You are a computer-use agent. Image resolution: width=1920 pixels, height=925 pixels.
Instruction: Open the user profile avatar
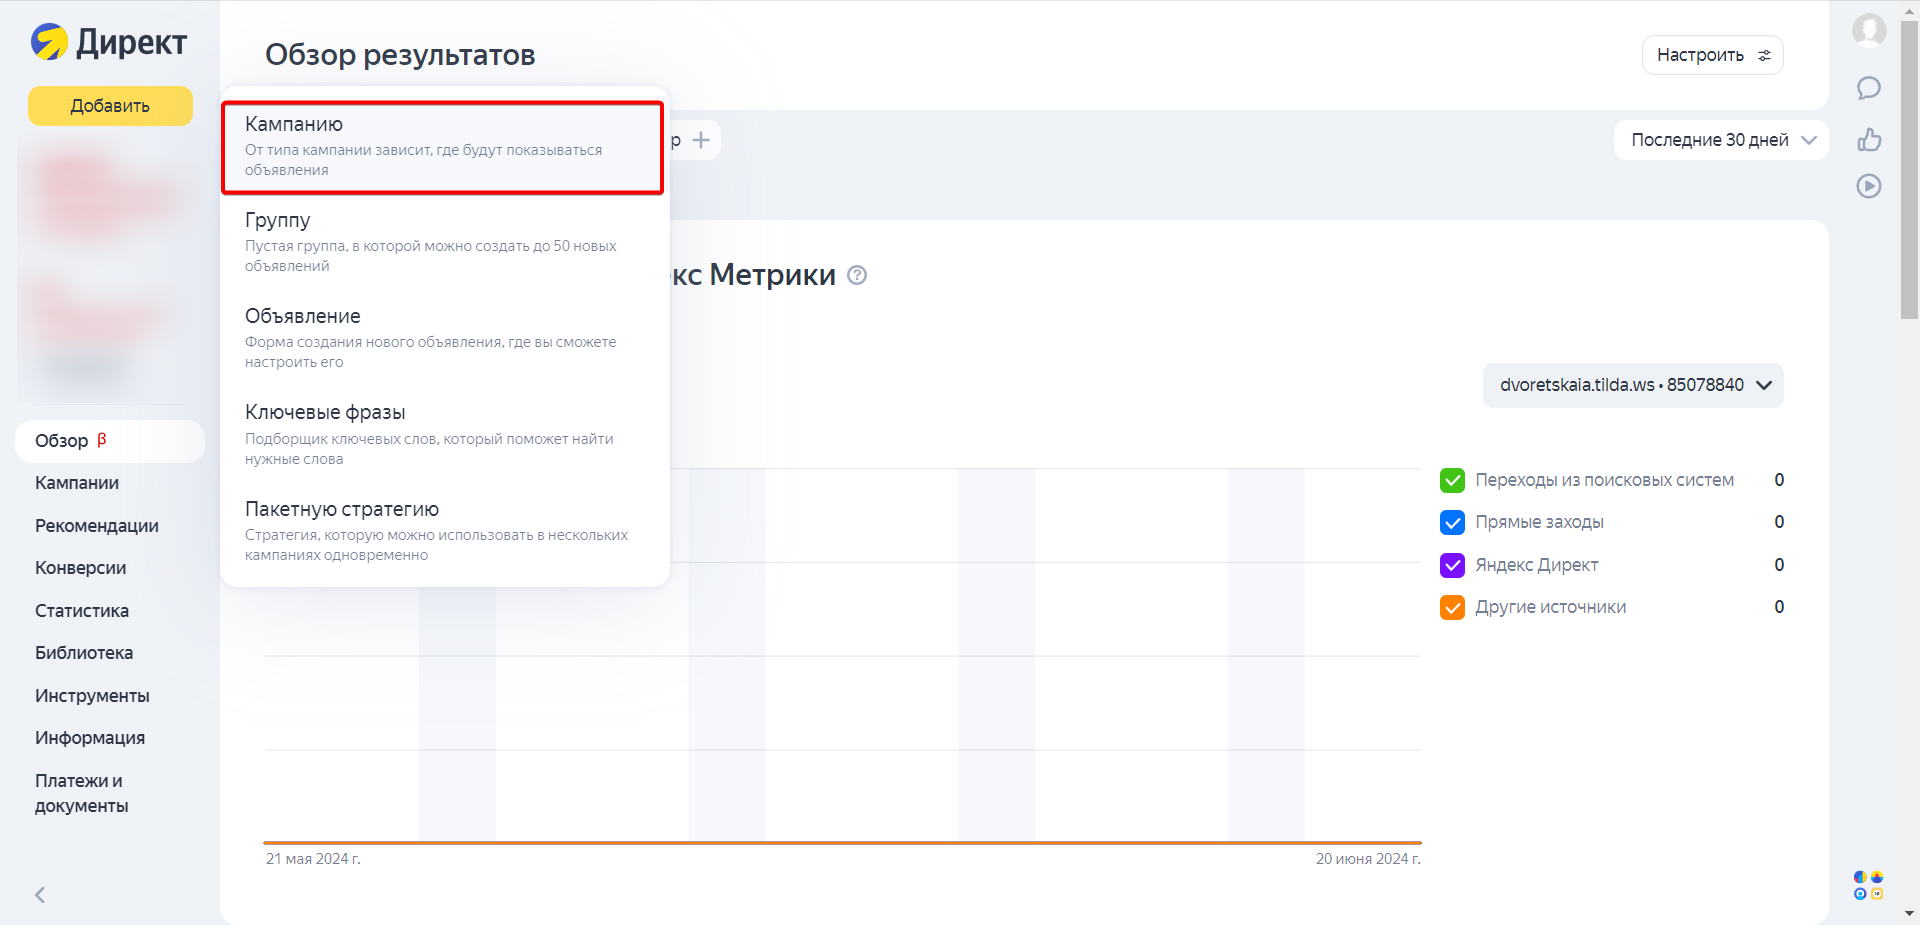1869,30
